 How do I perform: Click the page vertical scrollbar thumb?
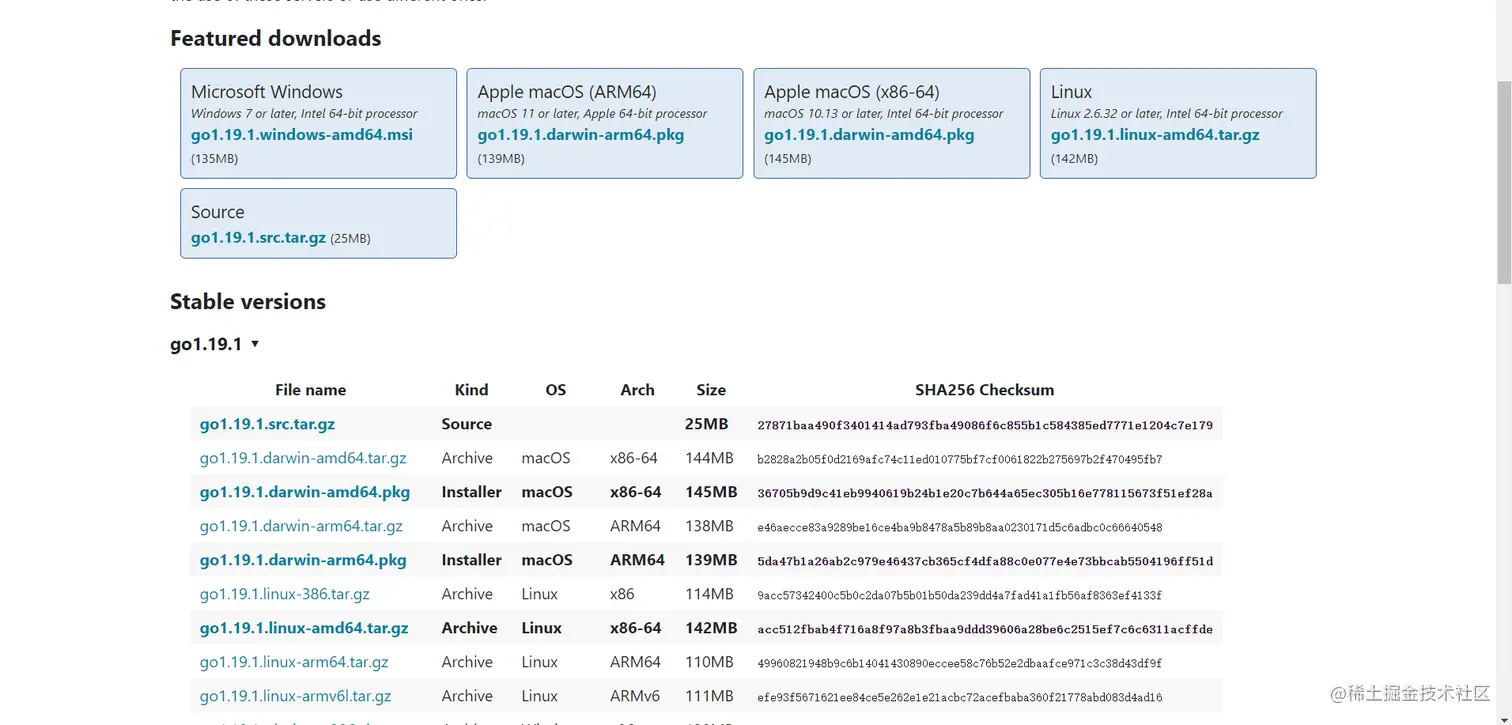[1503, 182]
